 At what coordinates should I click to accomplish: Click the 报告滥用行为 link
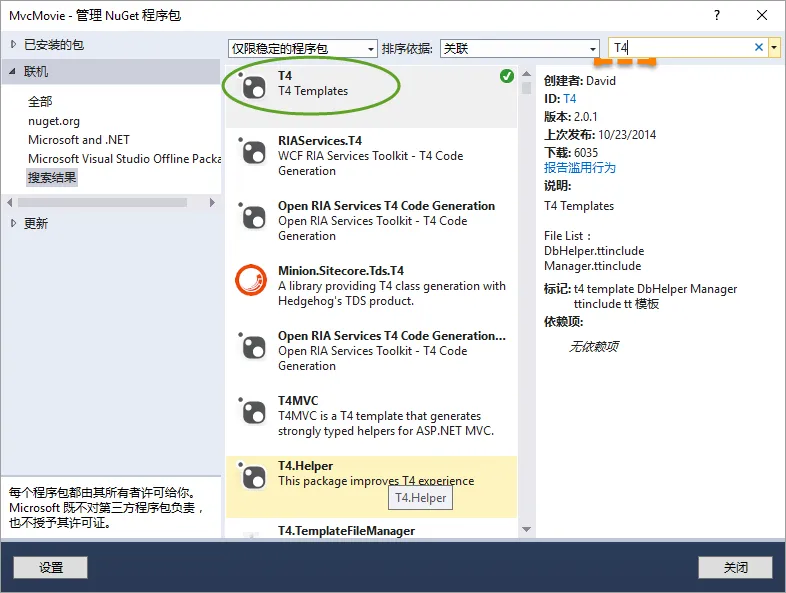tap(579, 167)
